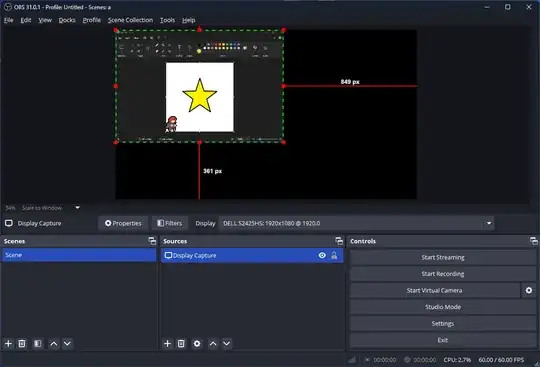Screen dimensions: 540x367
Task: Click the OBS logo in title bar
Action: pyautogui.click(x=8, y=7)
